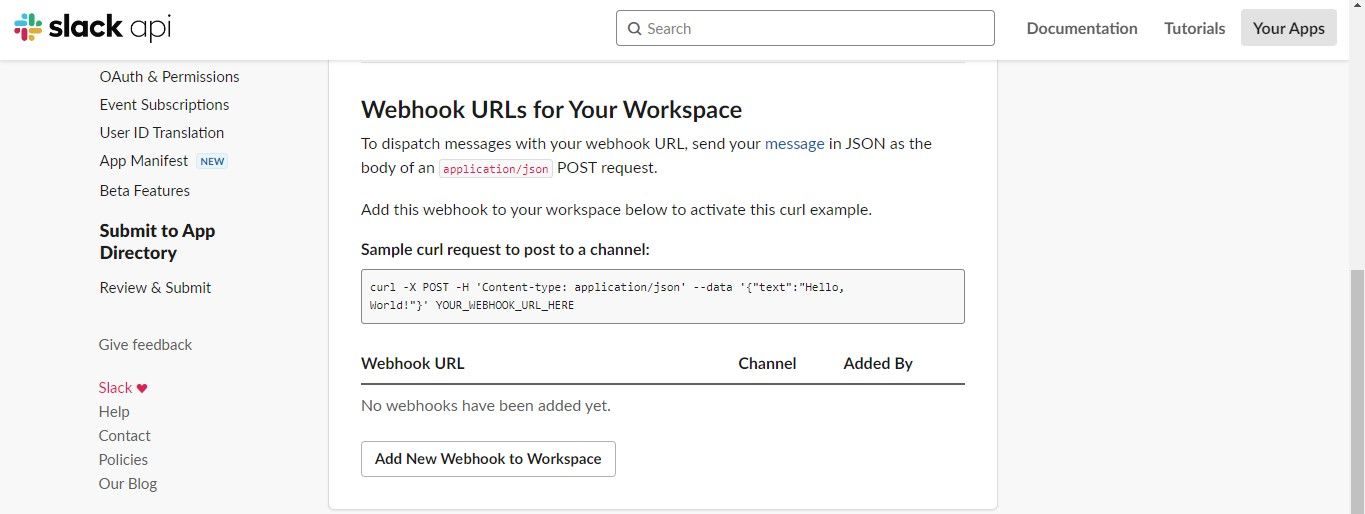The width and height of the screenshot is (1365, 514).
Task: Click the Slack API logo
Action: click(x=92, y=28)
